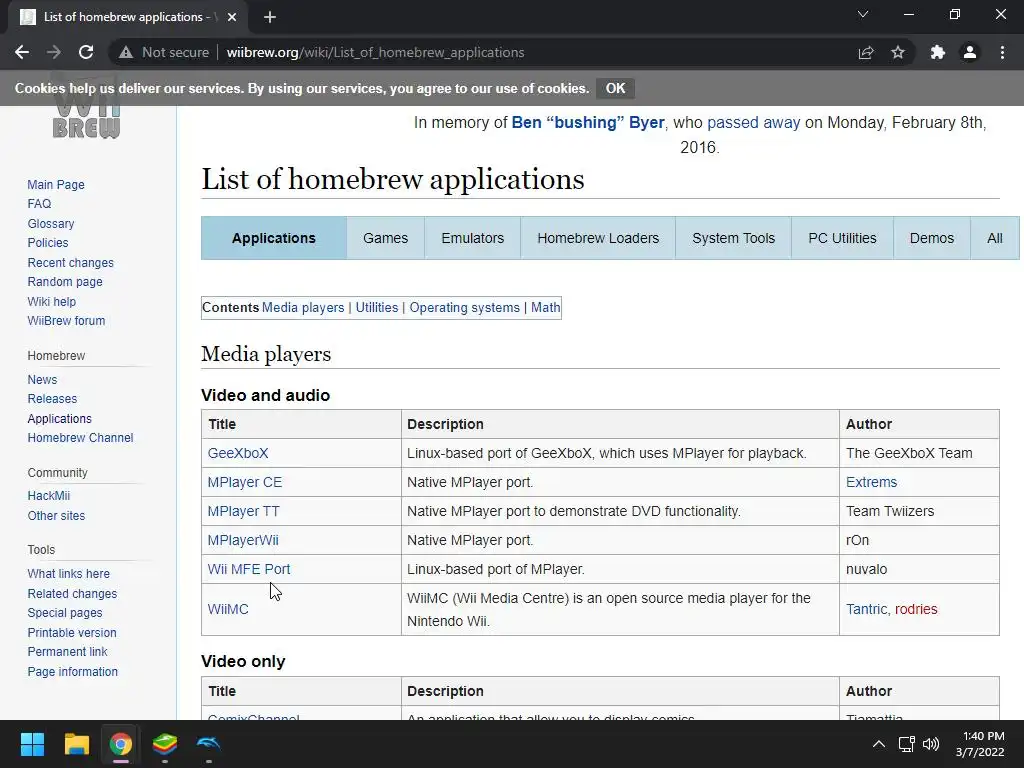Open the Demos tab
Viewport: 1024px width, 768px height.
(x=932, y=238)
